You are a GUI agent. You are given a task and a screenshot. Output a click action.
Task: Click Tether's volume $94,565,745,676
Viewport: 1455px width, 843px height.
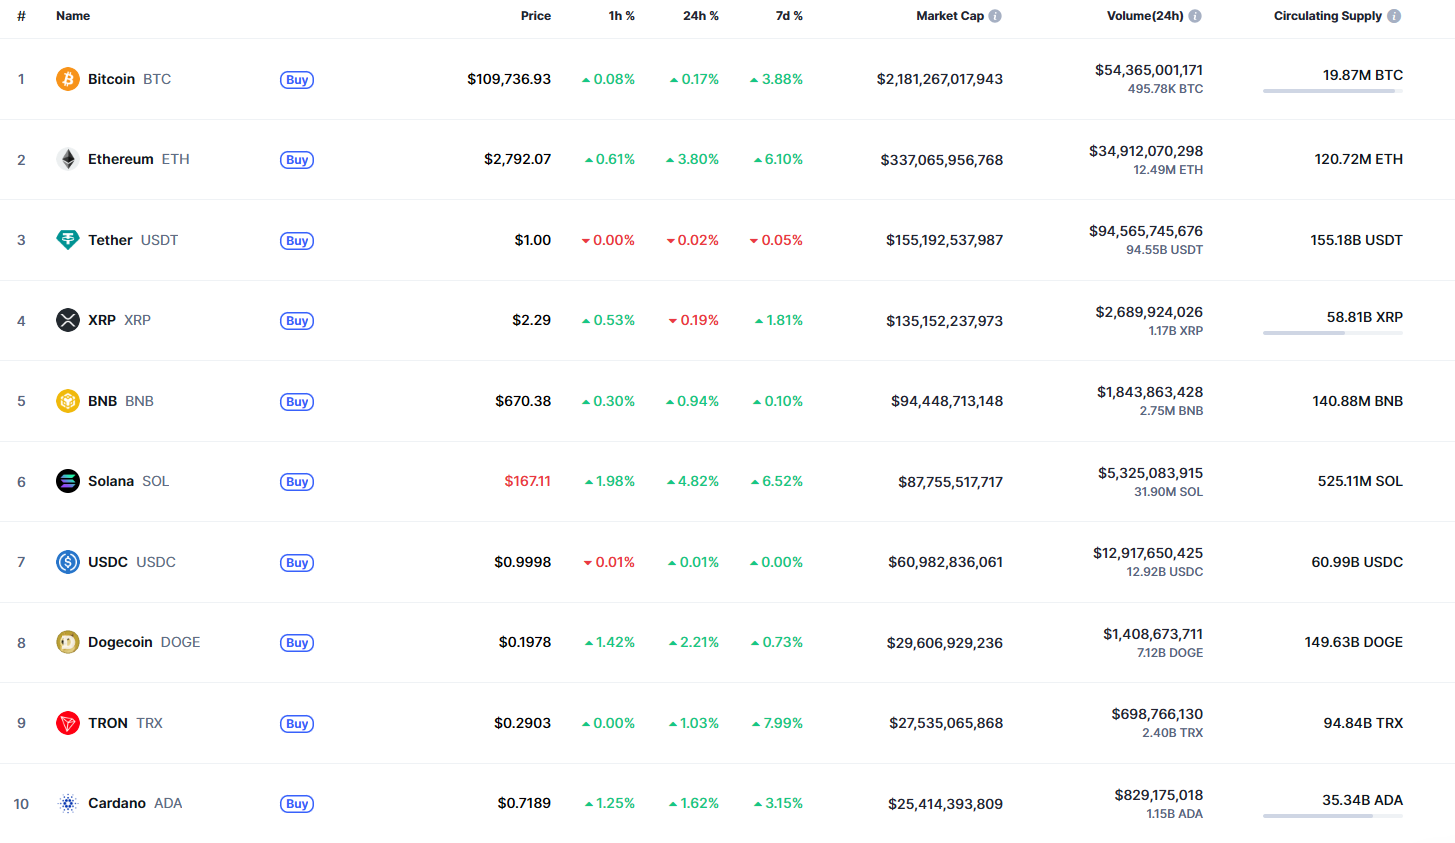tap(1146, 231)
